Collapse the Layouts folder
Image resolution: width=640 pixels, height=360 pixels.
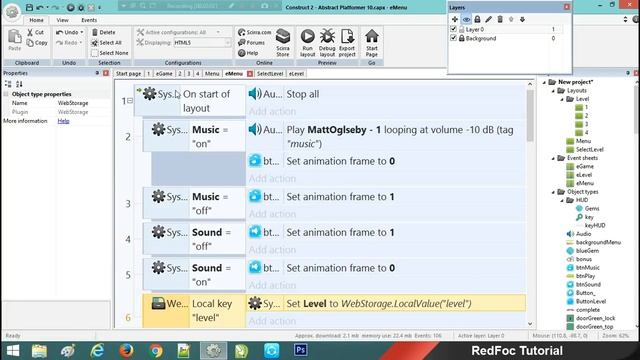point(553,91)
